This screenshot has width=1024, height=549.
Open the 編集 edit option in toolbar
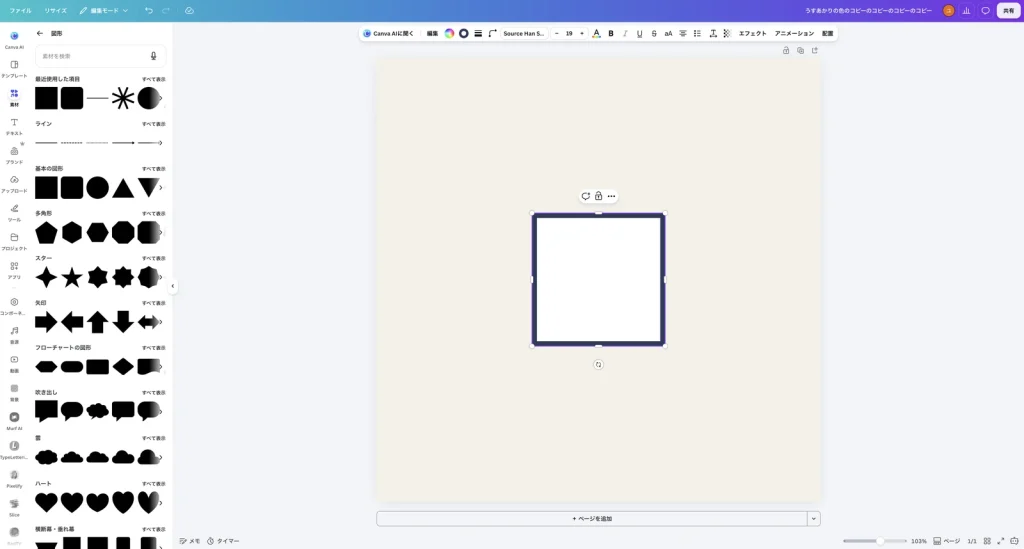[432, 33]
